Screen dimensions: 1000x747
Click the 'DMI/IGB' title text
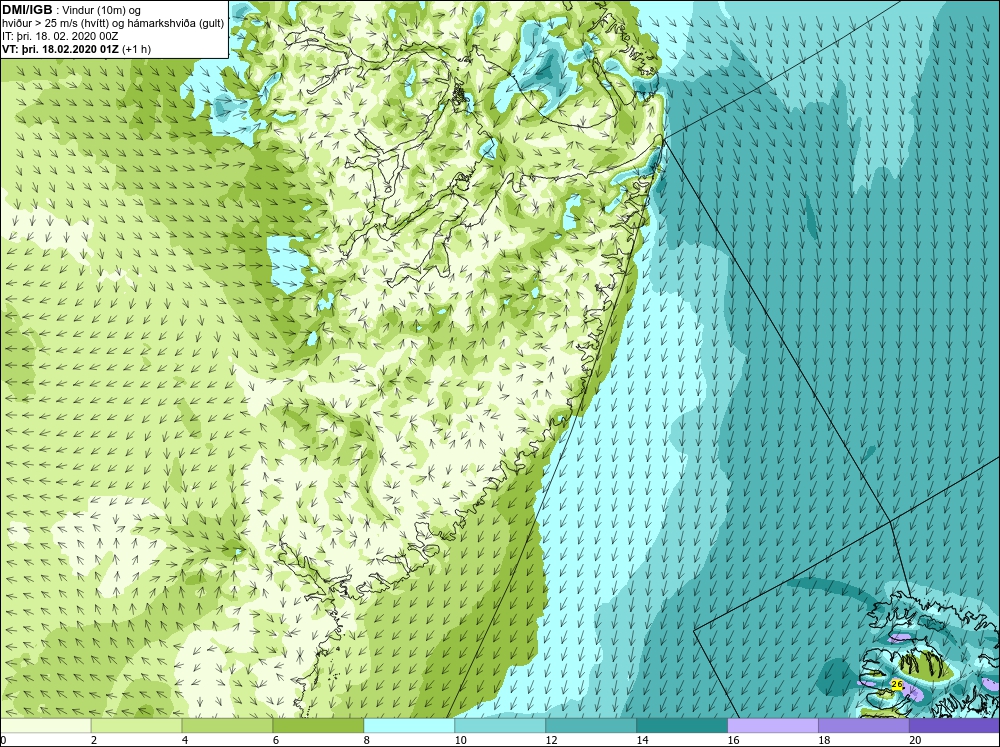[27, 10]
